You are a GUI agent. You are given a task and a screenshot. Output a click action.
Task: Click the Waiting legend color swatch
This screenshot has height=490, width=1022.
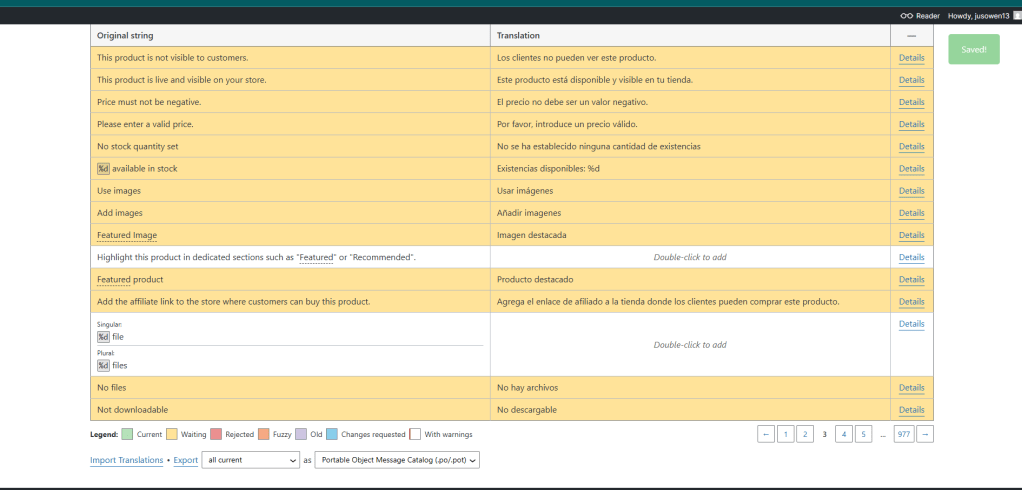coord(172,434)
